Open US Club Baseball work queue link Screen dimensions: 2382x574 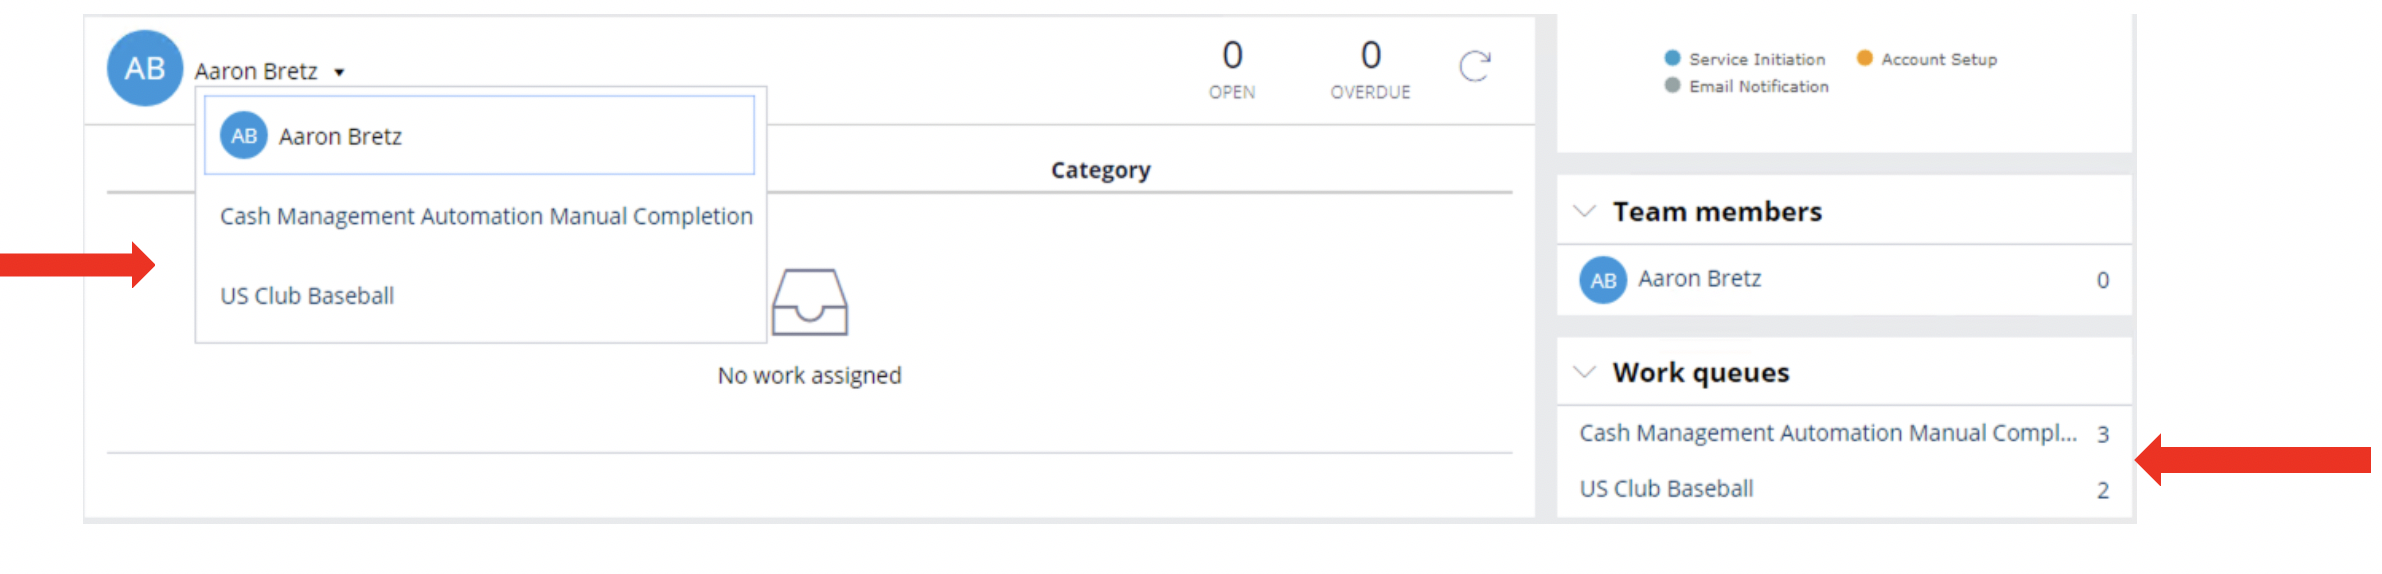(x=1666, y=489)
